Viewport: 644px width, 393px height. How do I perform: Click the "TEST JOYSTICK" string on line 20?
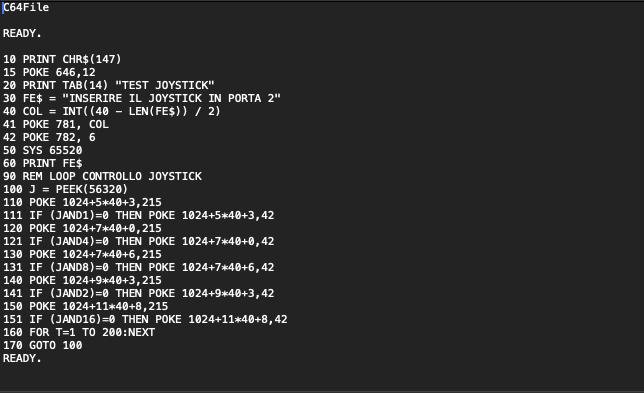165,85
